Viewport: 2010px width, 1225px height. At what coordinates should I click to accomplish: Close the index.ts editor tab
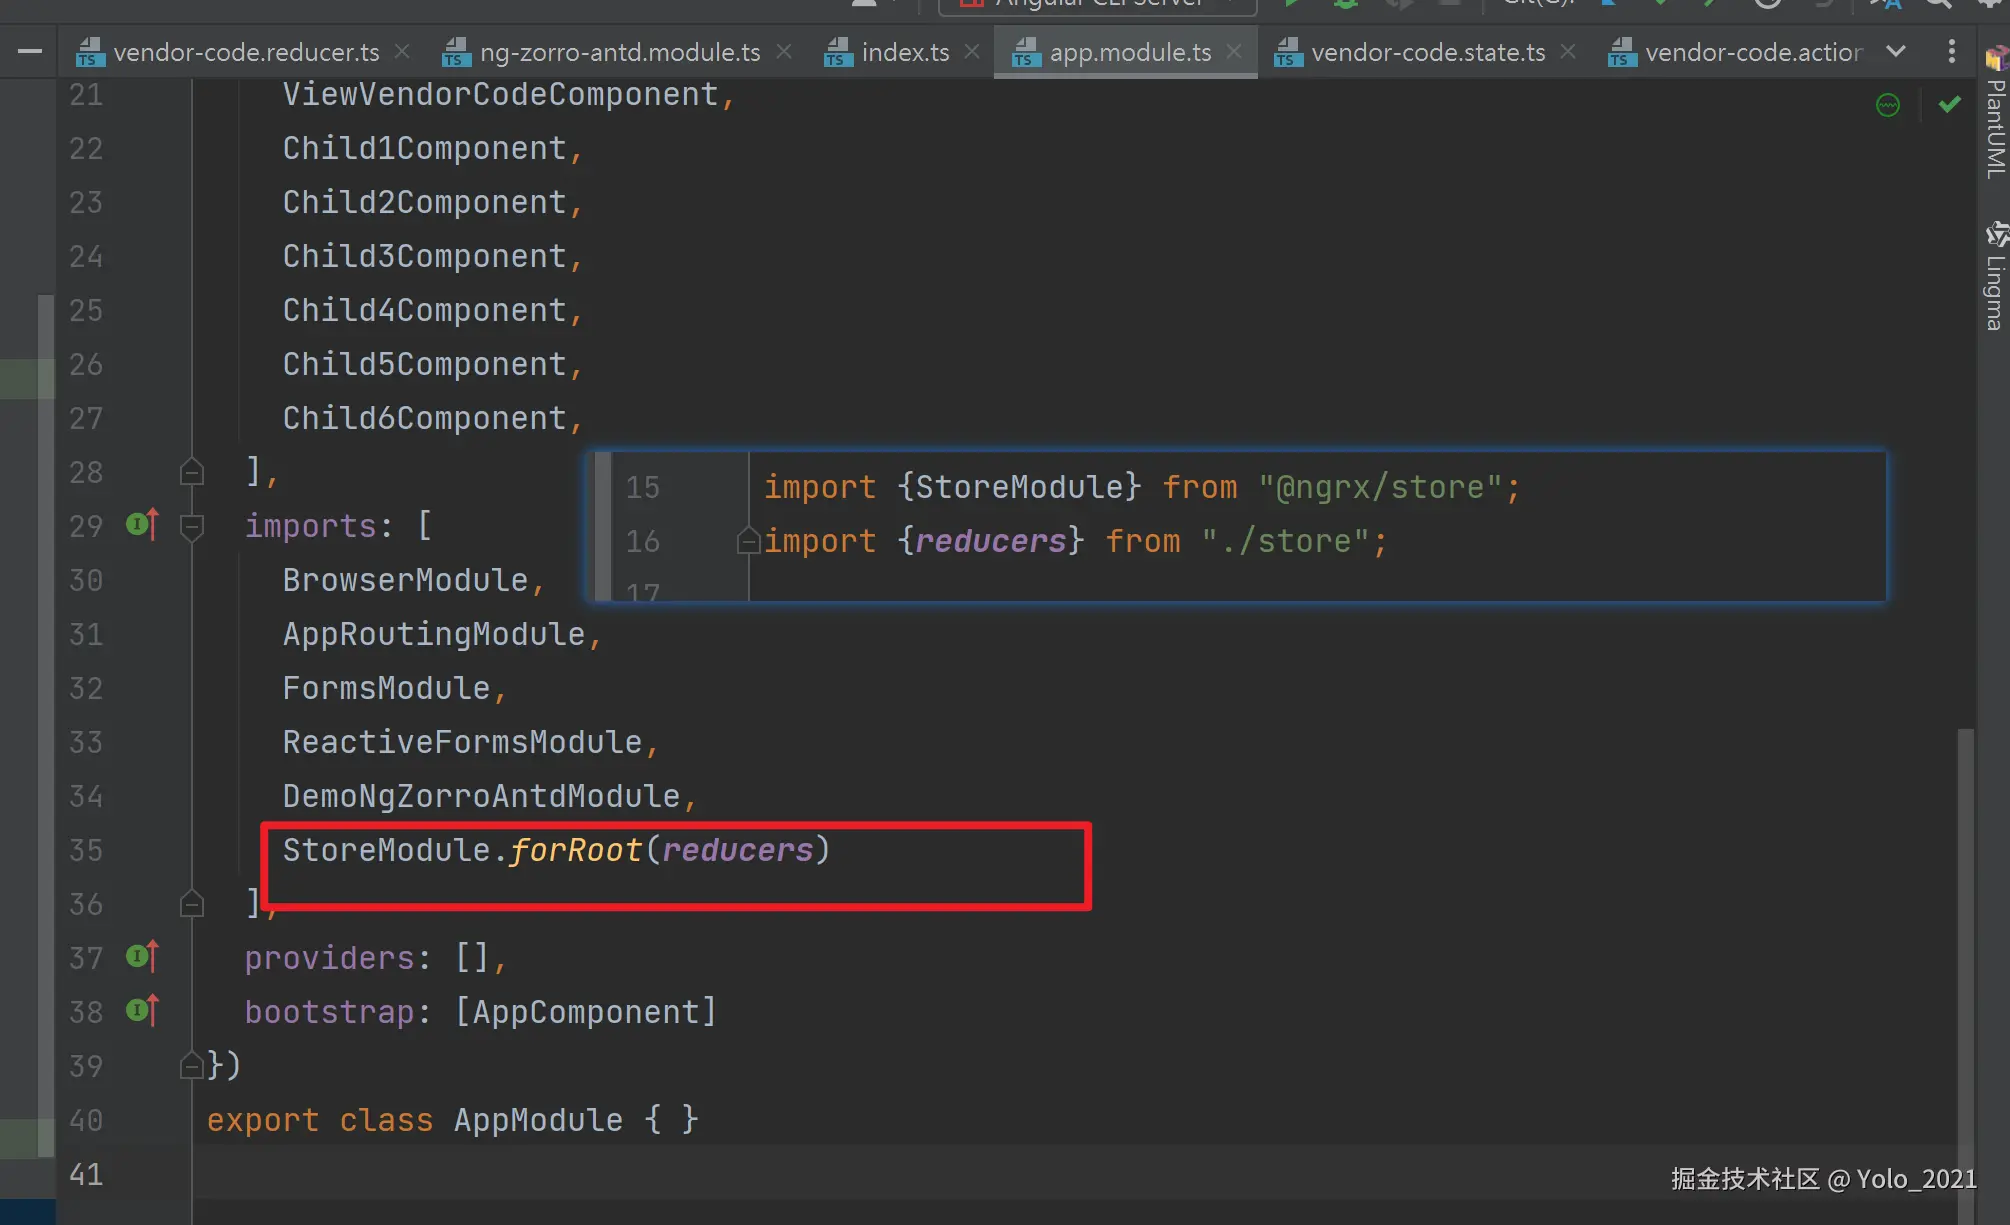click(972, 51)
